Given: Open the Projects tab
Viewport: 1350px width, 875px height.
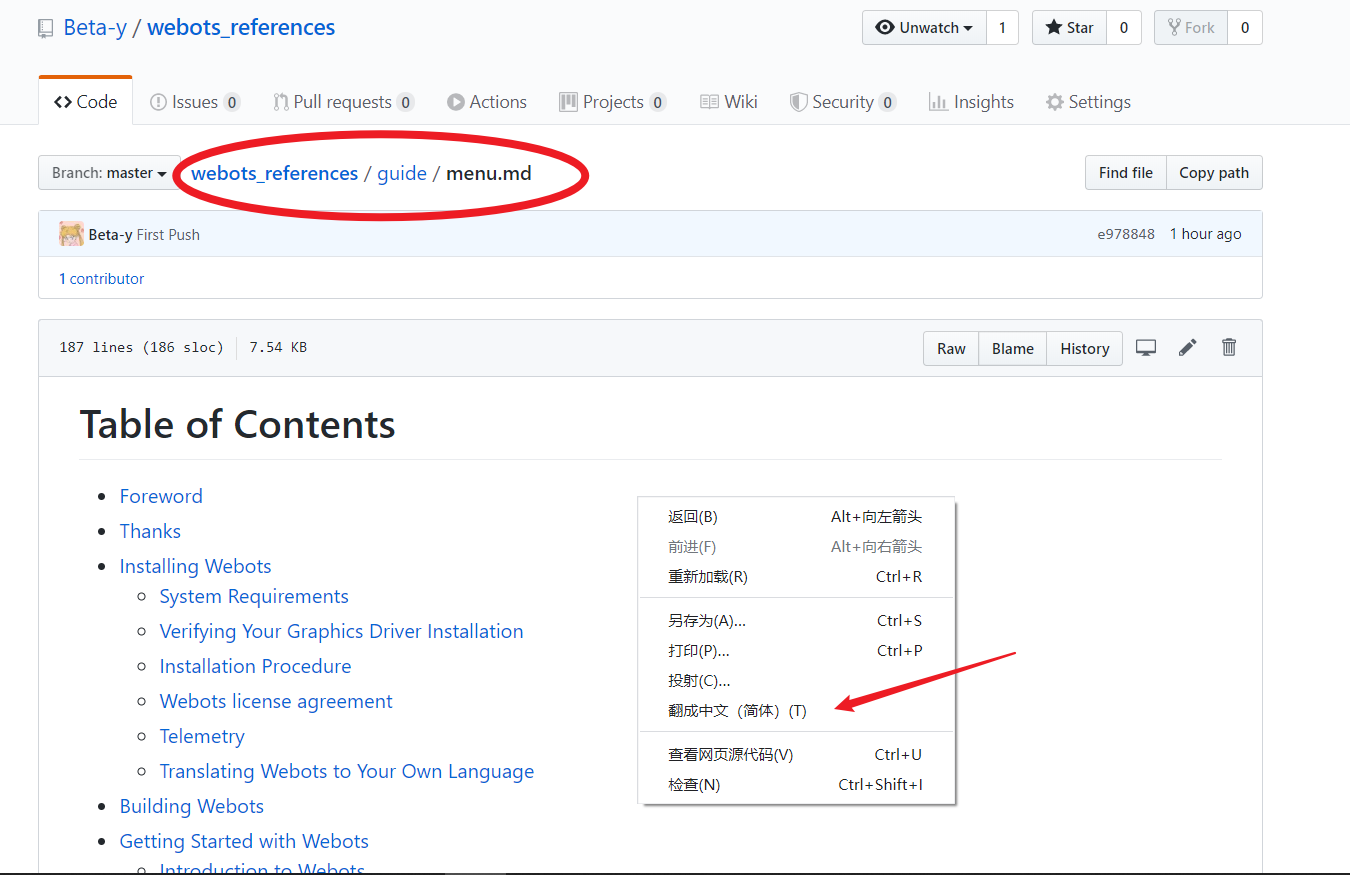Looking at the screenshot, I should [613, 101].
